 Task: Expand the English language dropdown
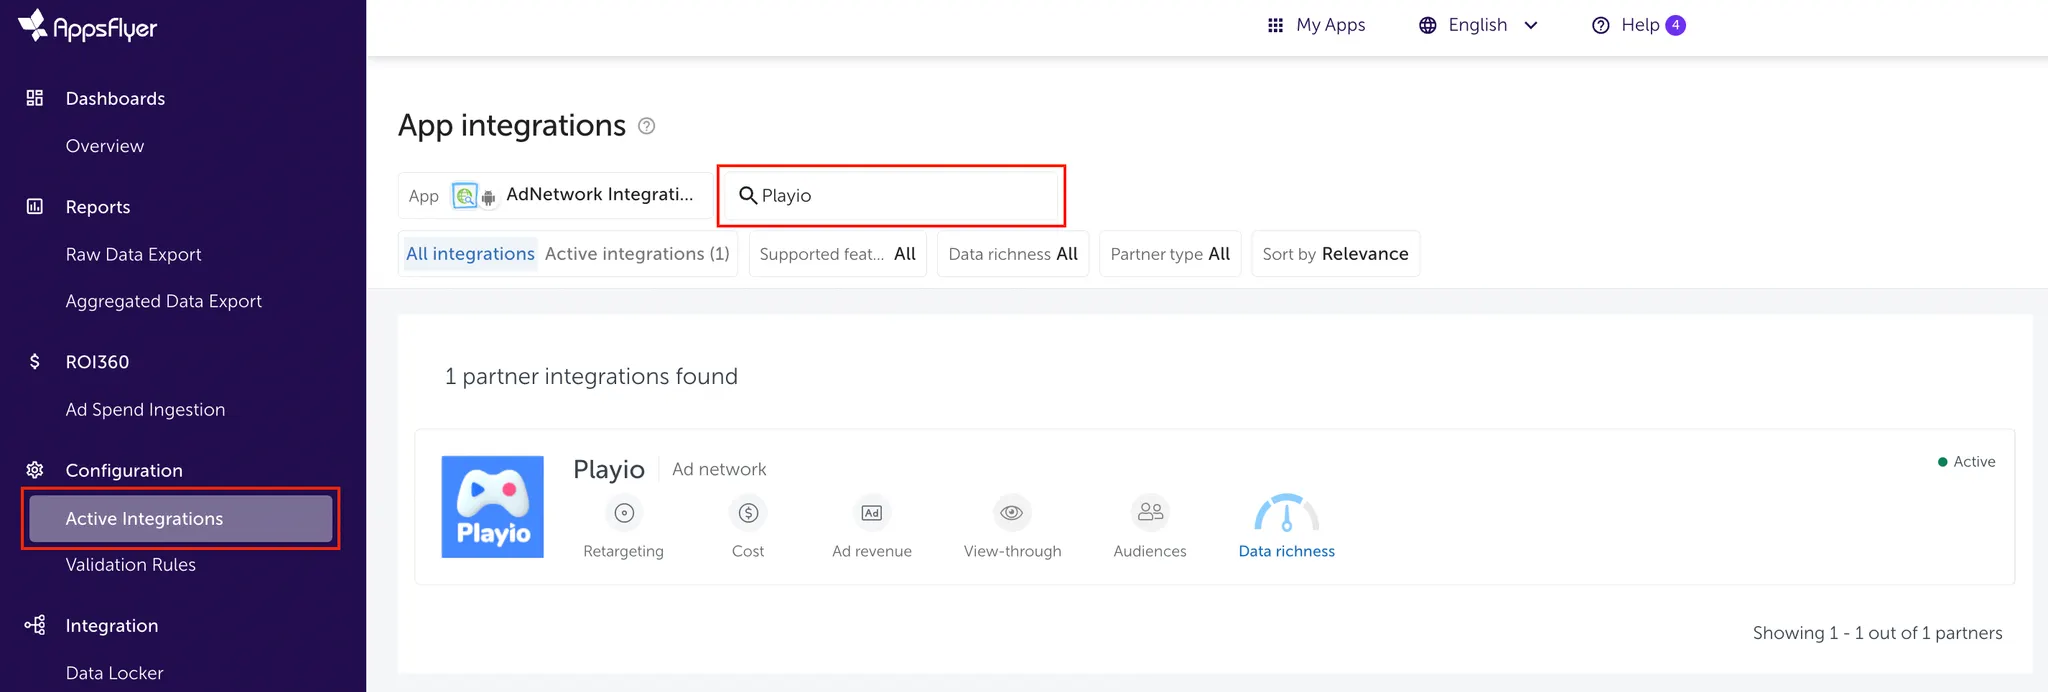[1478, 25]
